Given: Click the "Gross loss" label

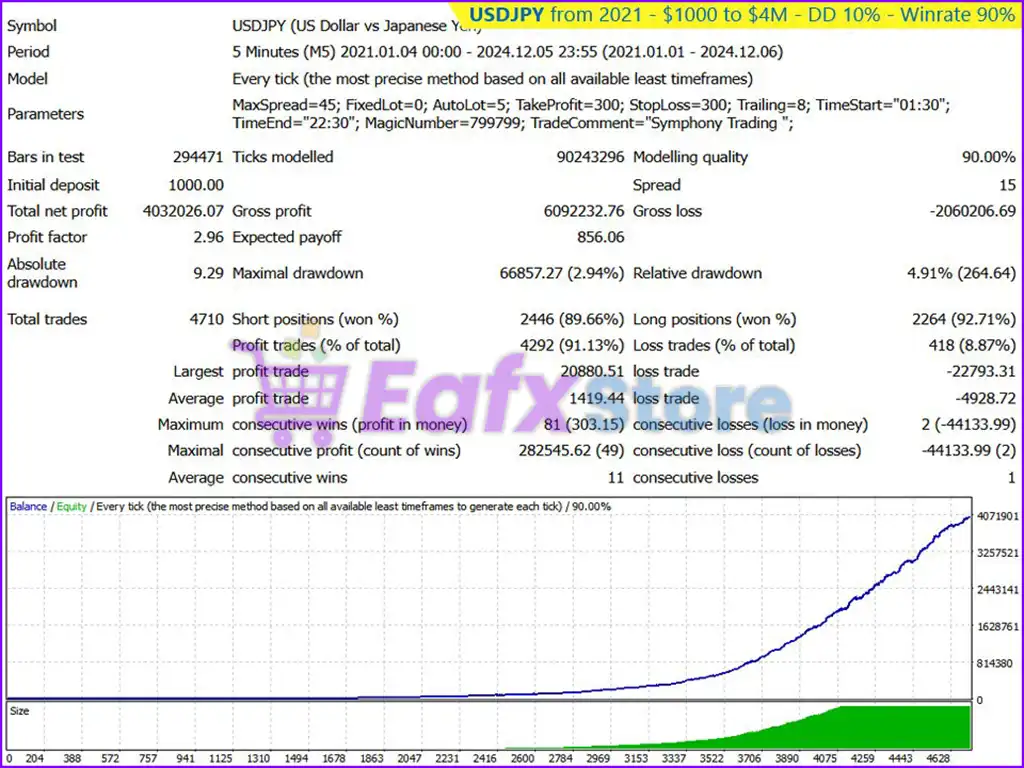Looking at the screenshot, I should pos(667,212).
